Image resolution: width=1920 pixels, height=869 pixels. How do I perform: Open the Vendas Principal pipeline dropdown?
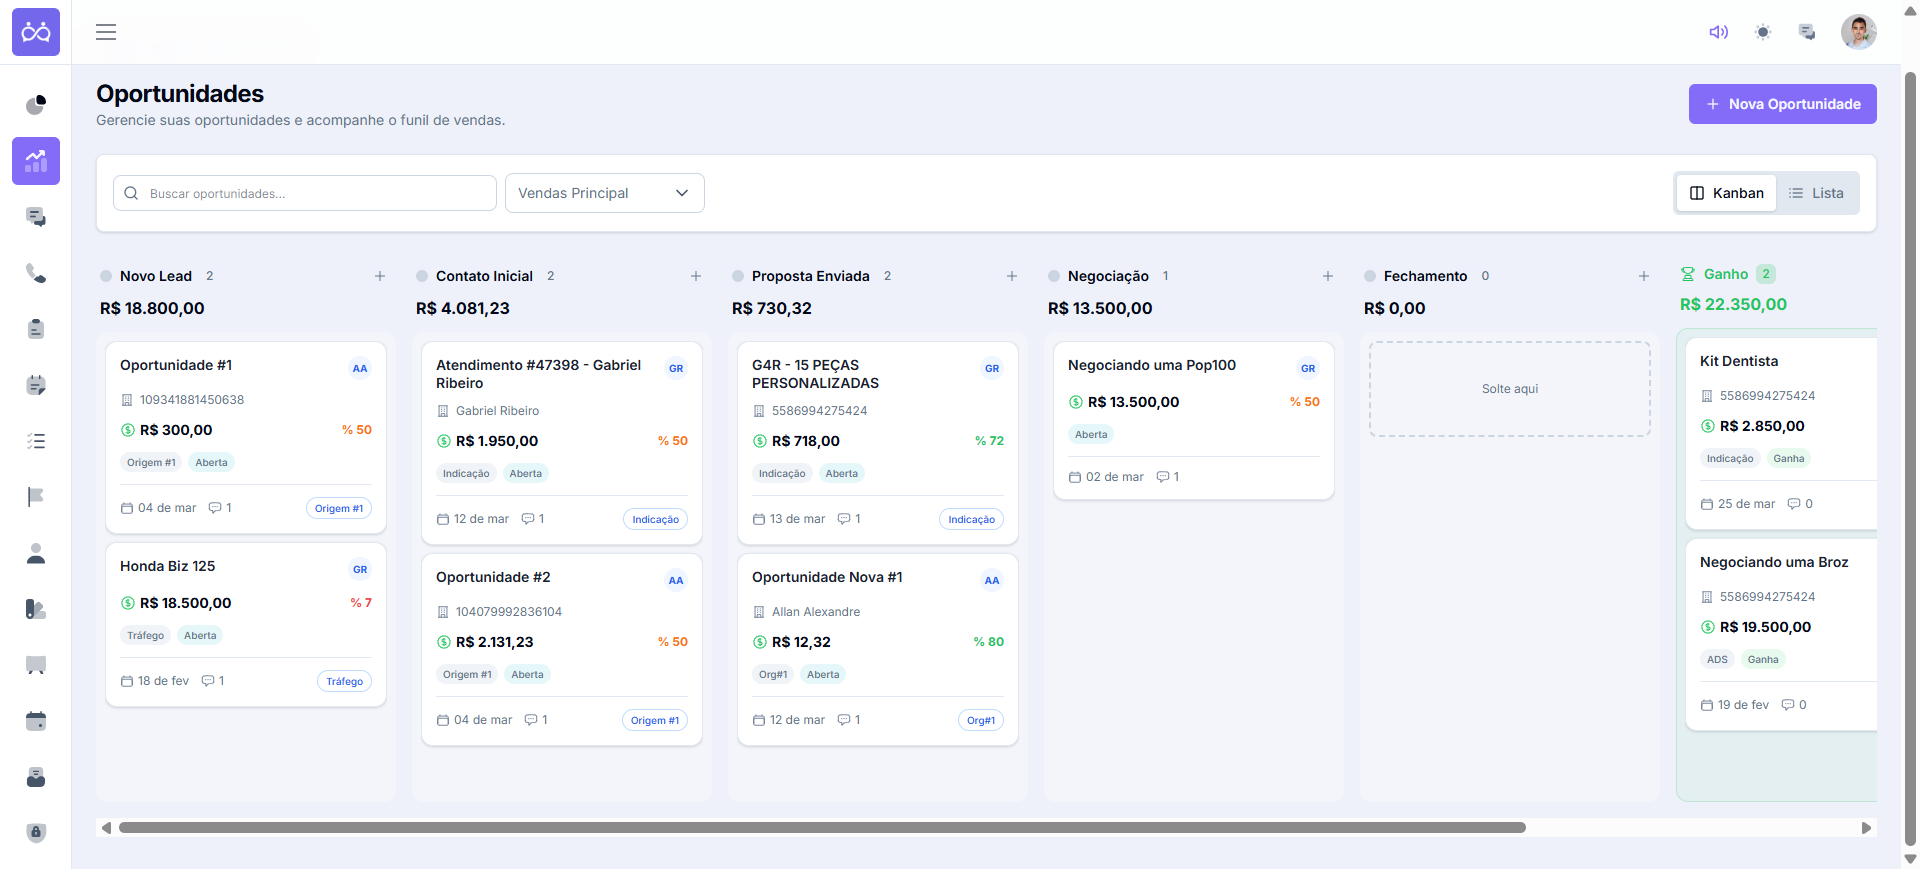(x=604, y=193)
